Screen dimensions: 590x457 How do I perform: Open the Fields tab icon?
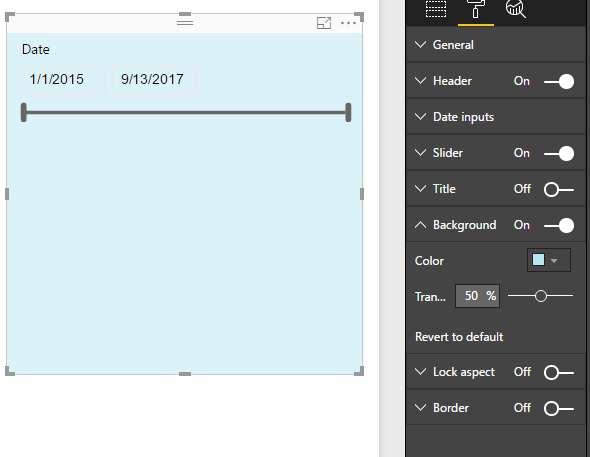pyautogui.click(x=436, y=9)
